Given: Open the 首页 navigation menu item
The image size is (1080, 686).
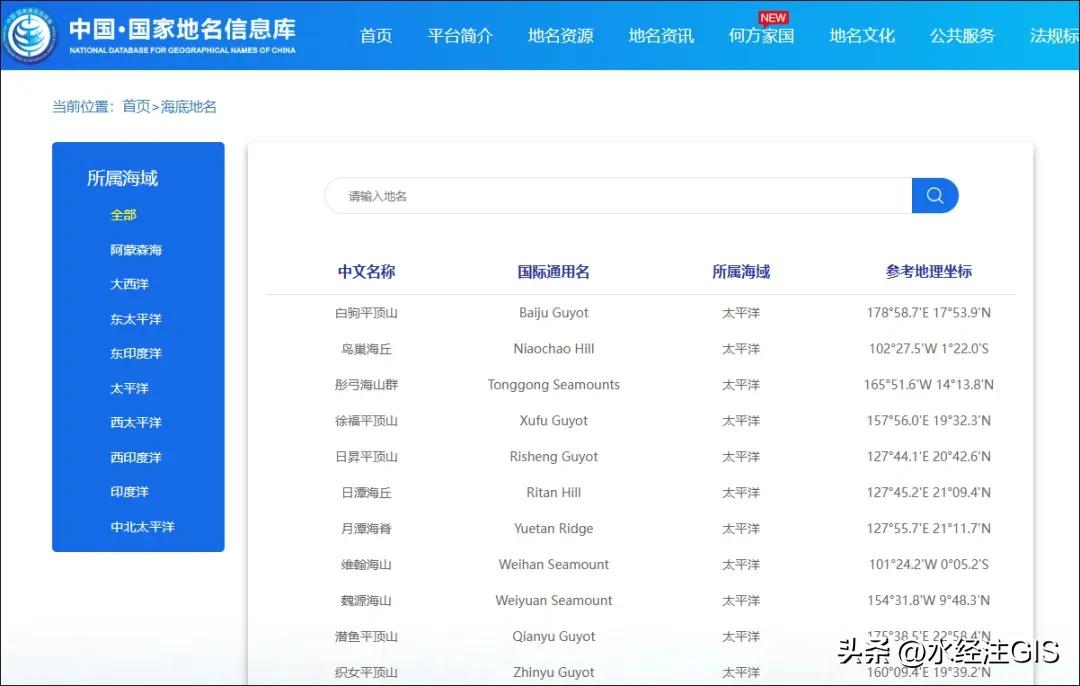Looking at the screenshot, I should coord(376,36).
